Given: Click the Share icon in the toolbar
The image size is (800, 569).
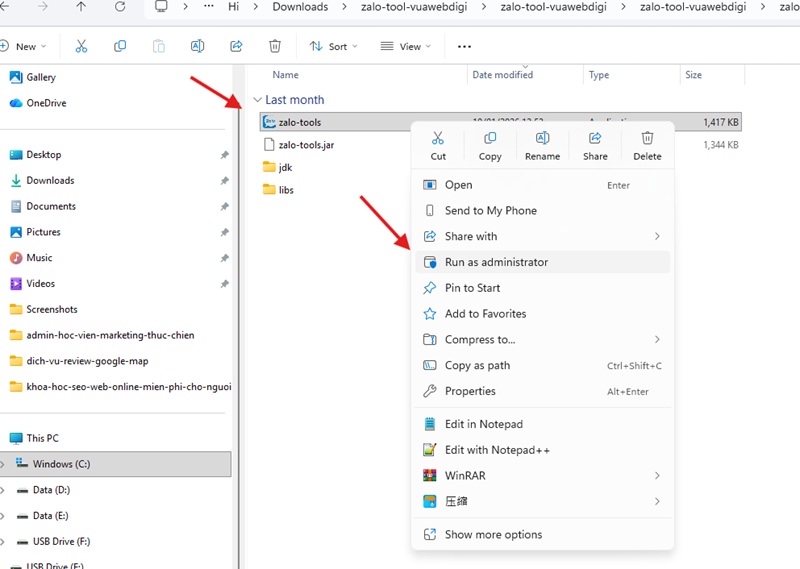Looking at the screenshot, I should 236,46.
